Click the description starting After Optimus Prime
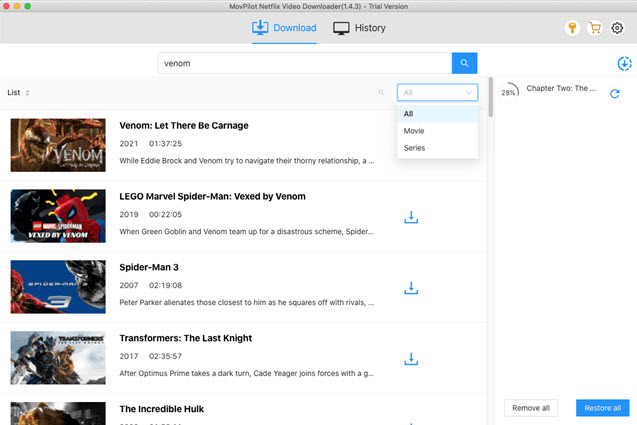Screen dimensions: 637x425 pos(247,373)
